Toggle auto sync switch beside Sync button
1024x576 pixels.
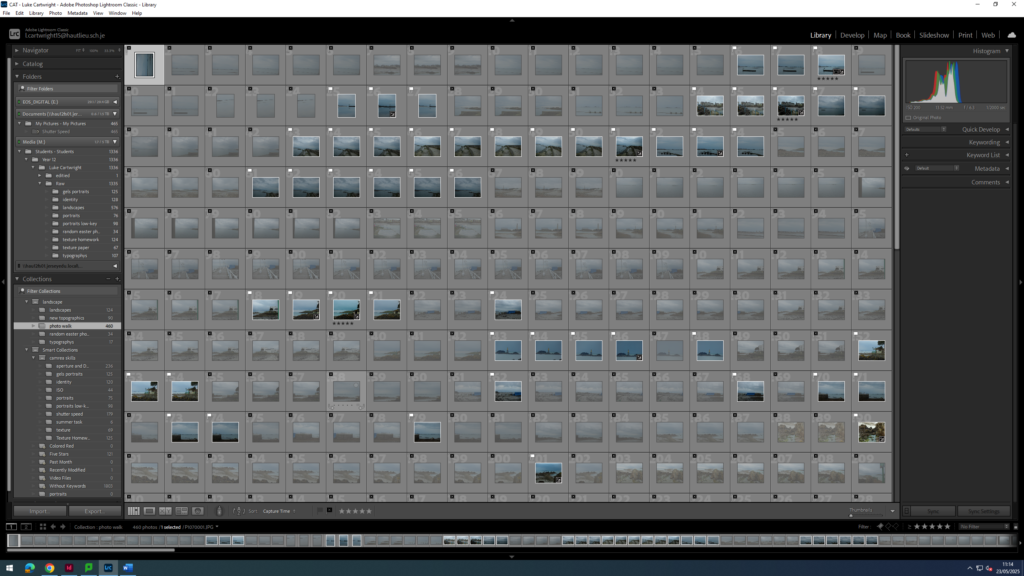[906, 511]
